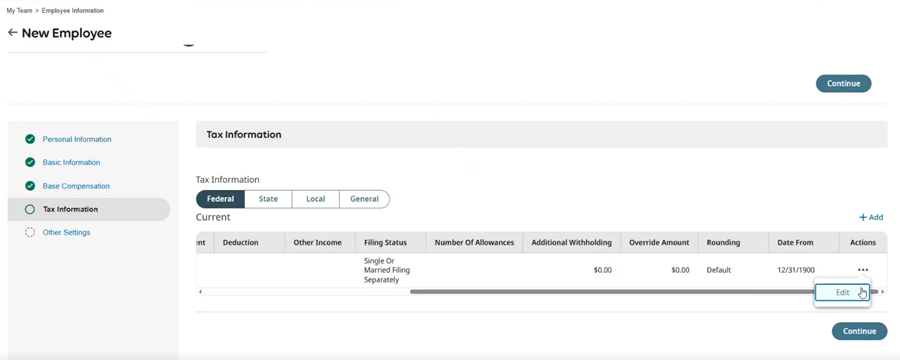The image size is (900, 360).
Task: Click the right arrow of the table scrollbar
Action: [x=883, y=292]
